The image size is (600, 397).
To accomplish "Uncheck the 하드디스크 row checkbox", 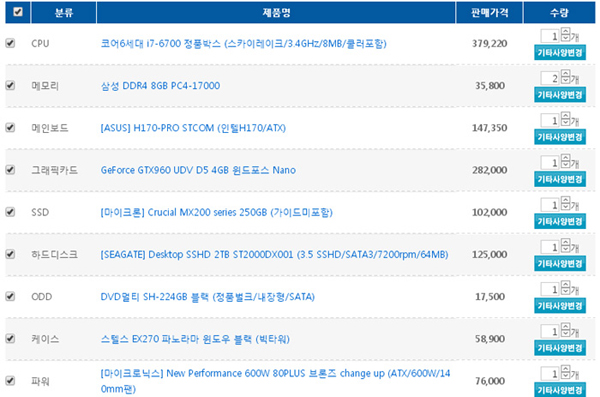I will tap(10, 254).
